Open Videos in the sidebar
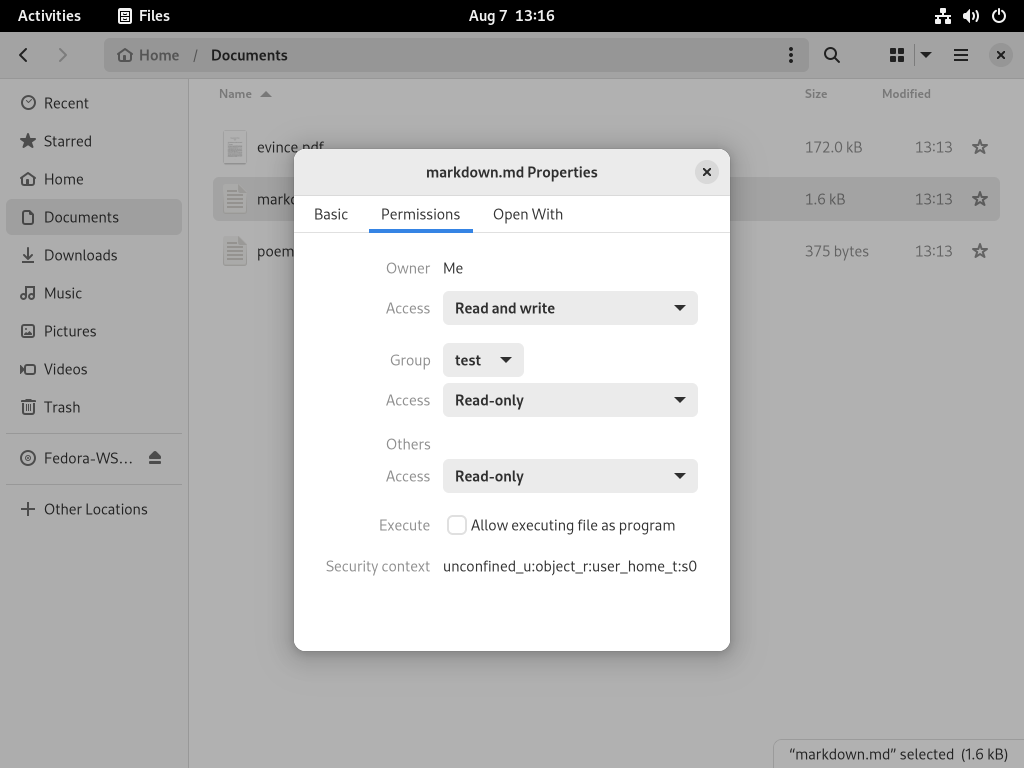Image resolution: width=1024 pixels, height=768 pixels. (94, 369)
